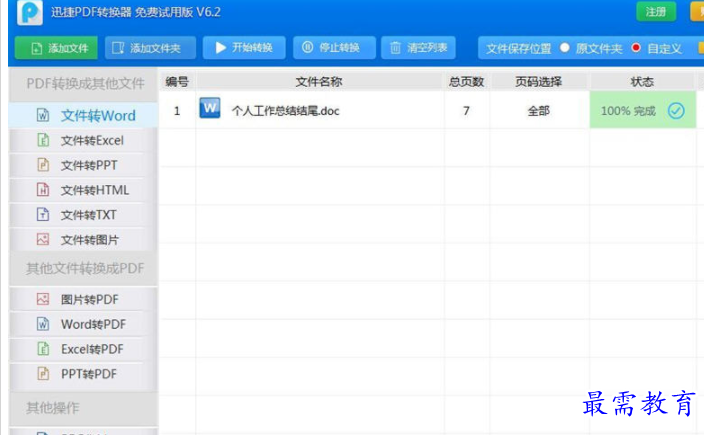Start conversion with 开始转换

(x=244, y=48)
